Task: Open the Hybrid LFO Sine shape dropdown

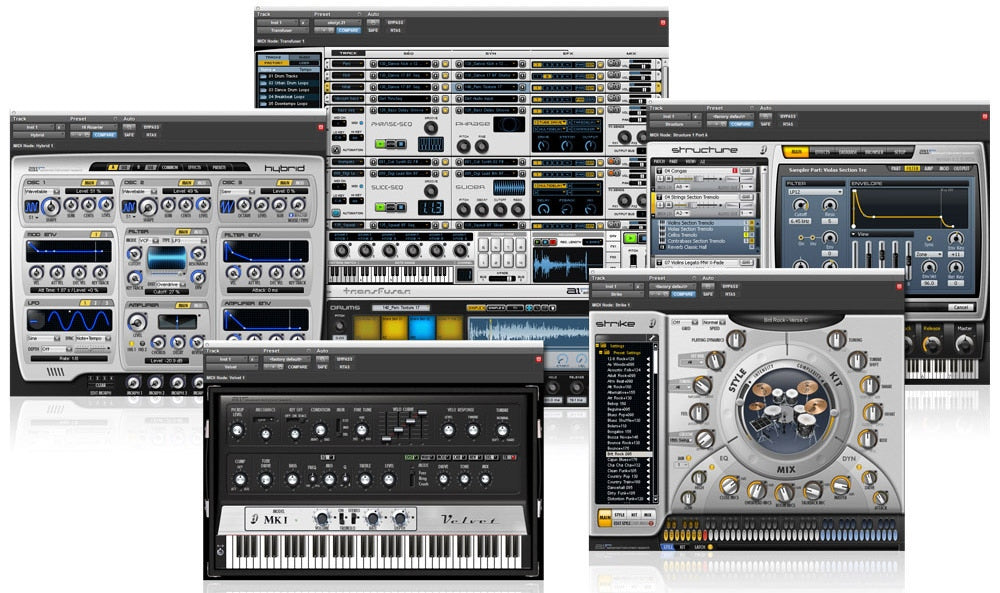Action: [x=41, y=339]
